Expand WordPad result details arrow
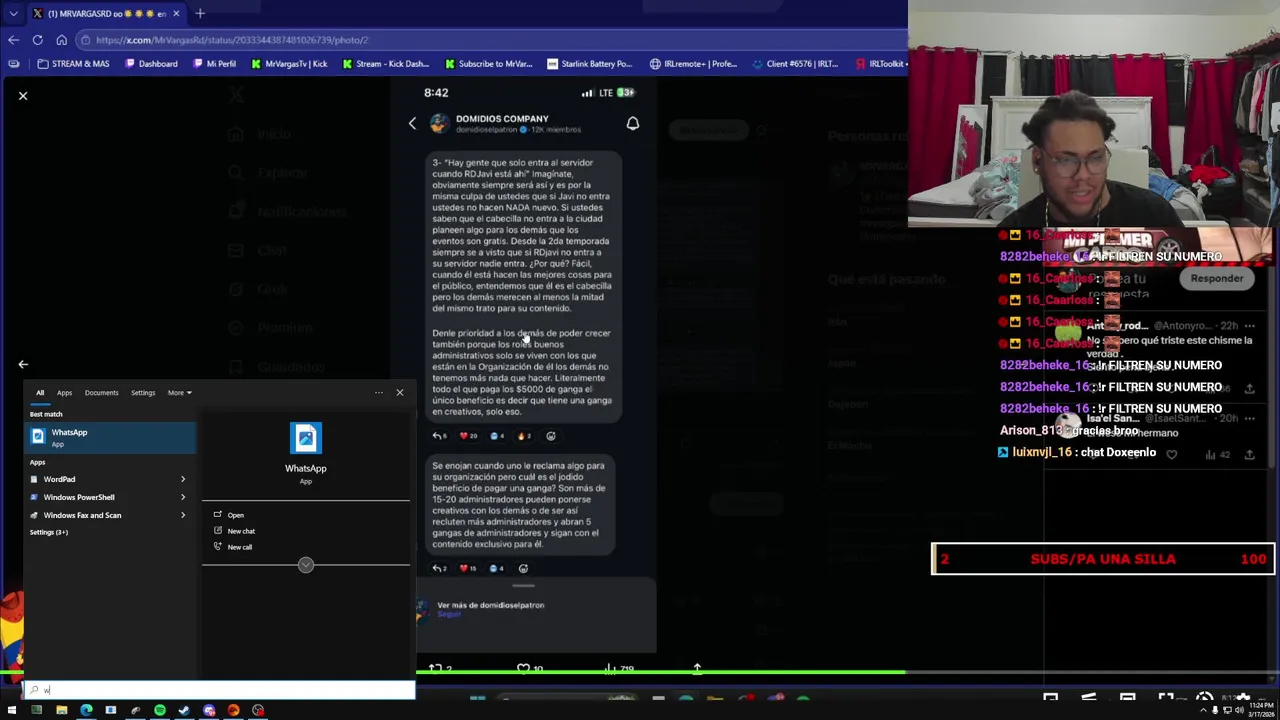This screenshot has height=720, width=1280. 183,479
